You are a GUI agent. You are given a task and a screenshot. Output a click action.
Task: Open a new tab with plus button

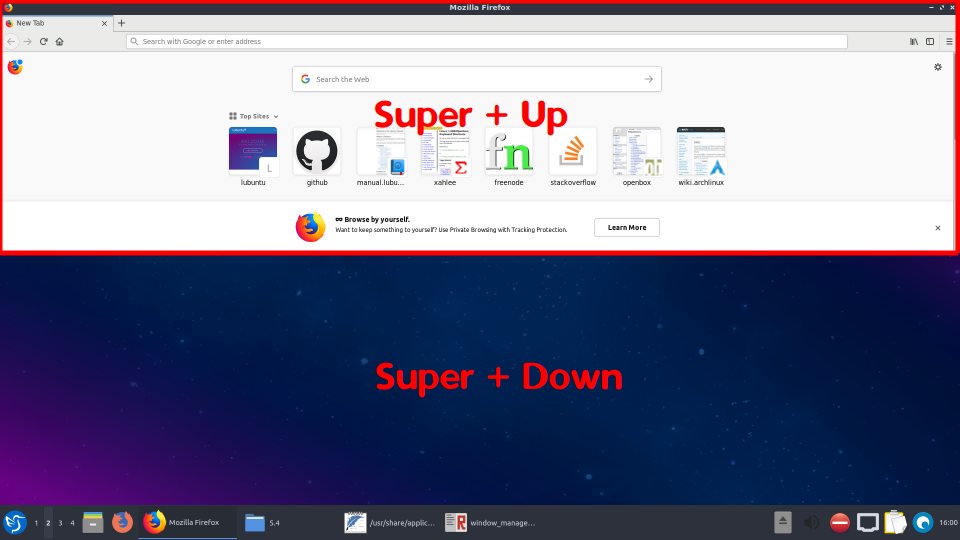[x=122, y=23]
